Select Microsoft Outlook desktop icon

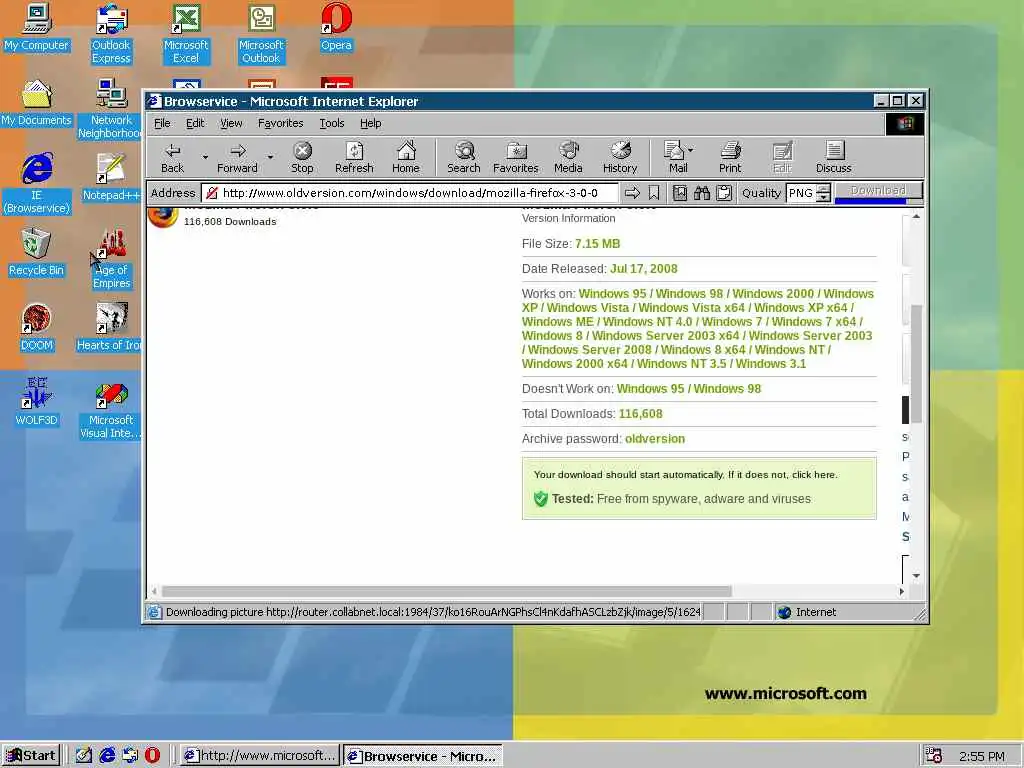click(261, 33)
